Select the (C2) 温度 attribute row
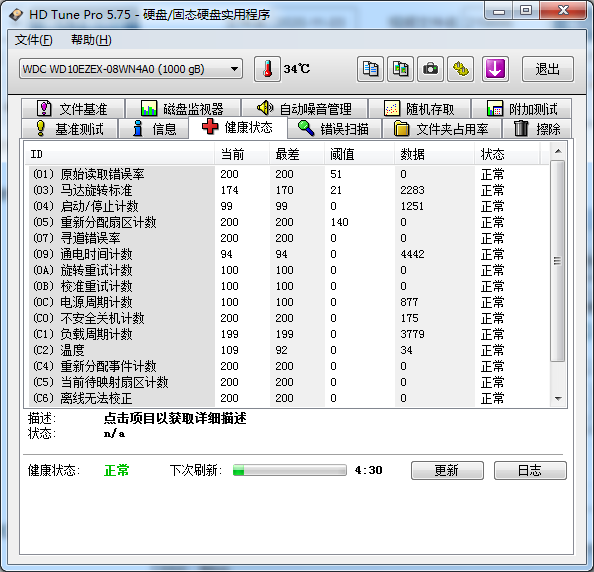594x572 pixels. coord(287,350)
